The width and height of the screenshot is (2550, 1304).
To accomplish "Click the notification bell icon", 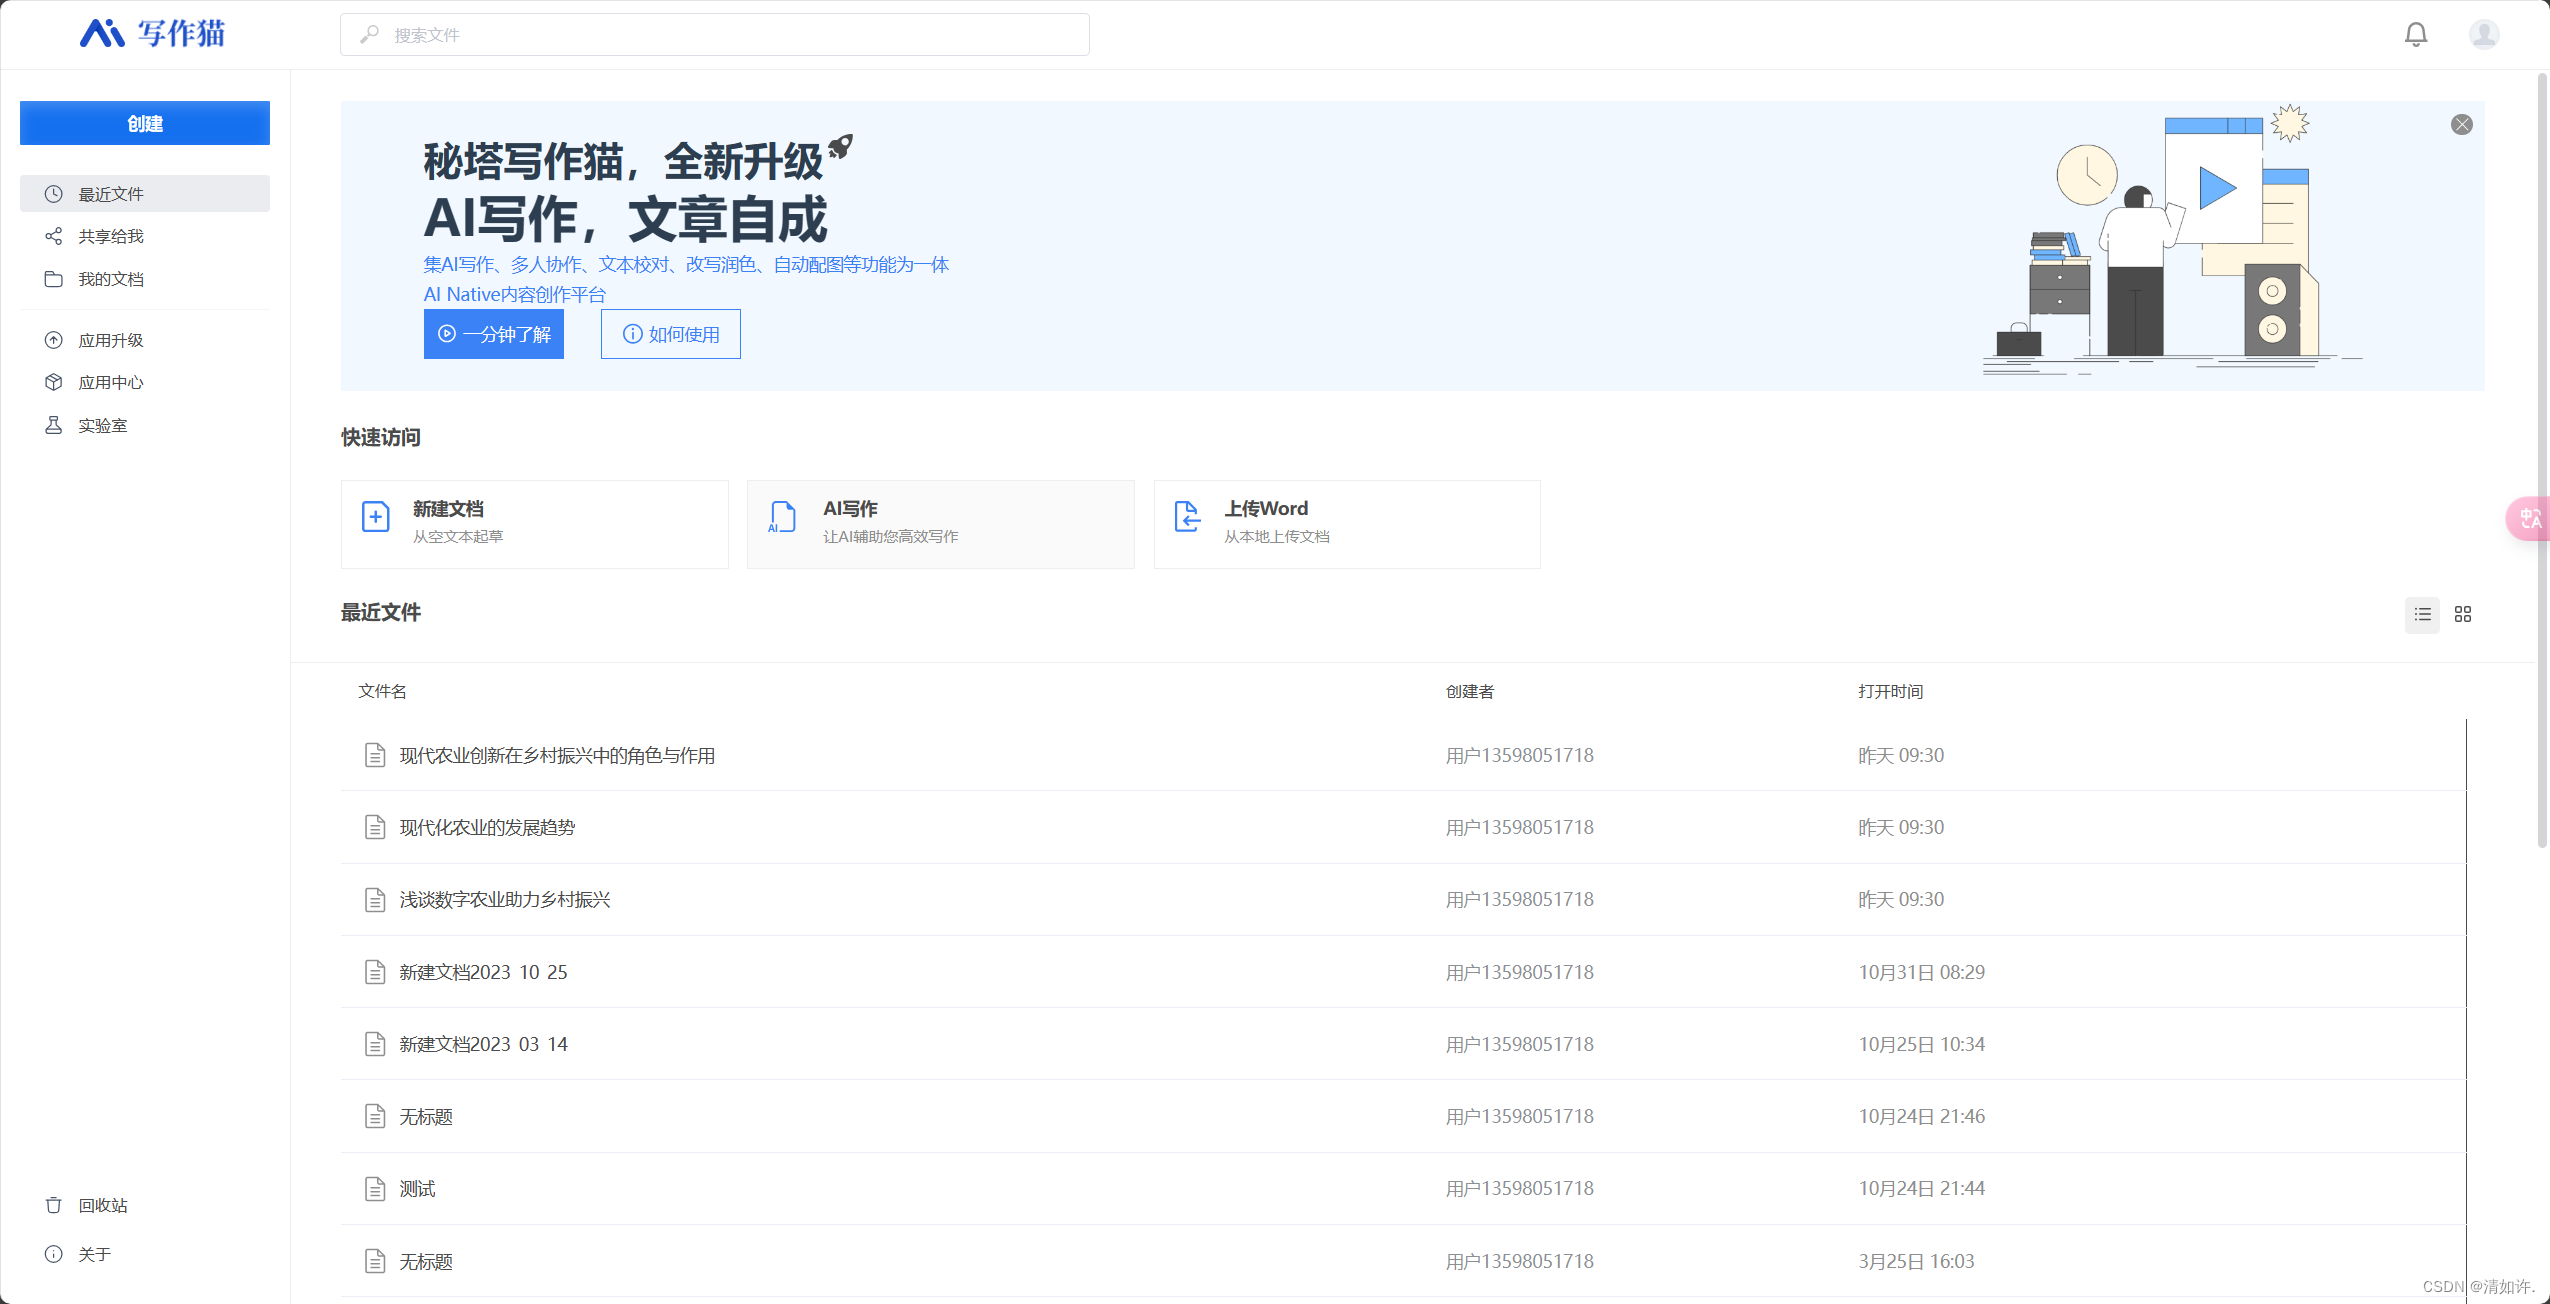I will (2415, 35).
